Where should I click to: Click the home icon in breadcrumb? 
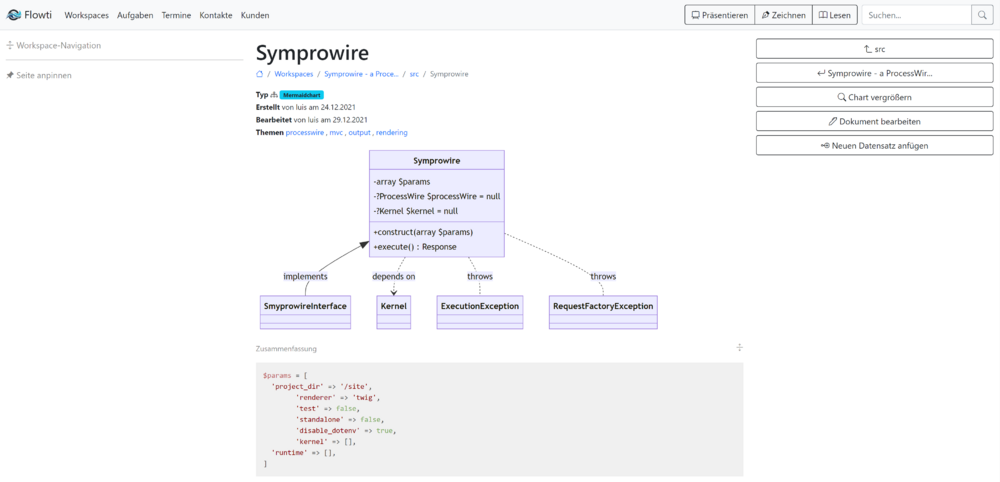click(x=260, y=74)
